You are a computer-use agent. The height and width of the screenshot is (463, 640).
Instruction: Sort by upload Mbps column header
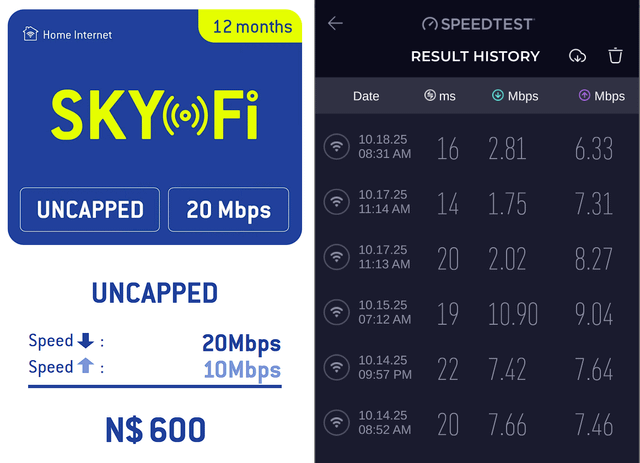click(600, 96)
